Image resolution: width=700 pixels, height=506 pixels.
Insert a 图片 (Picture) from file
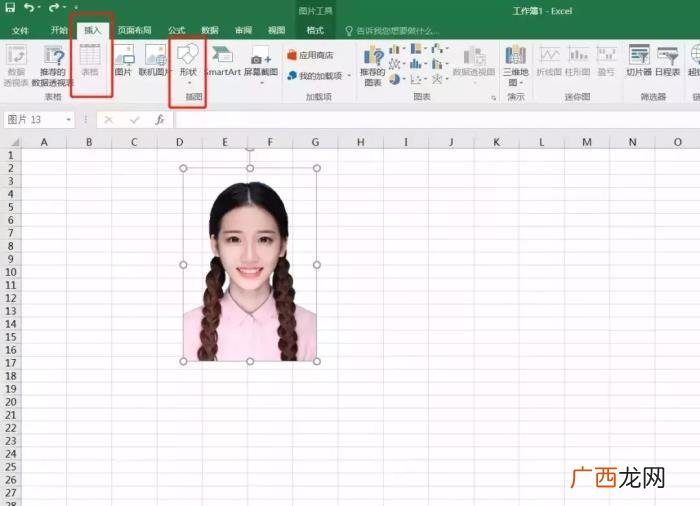pos(124,60)
